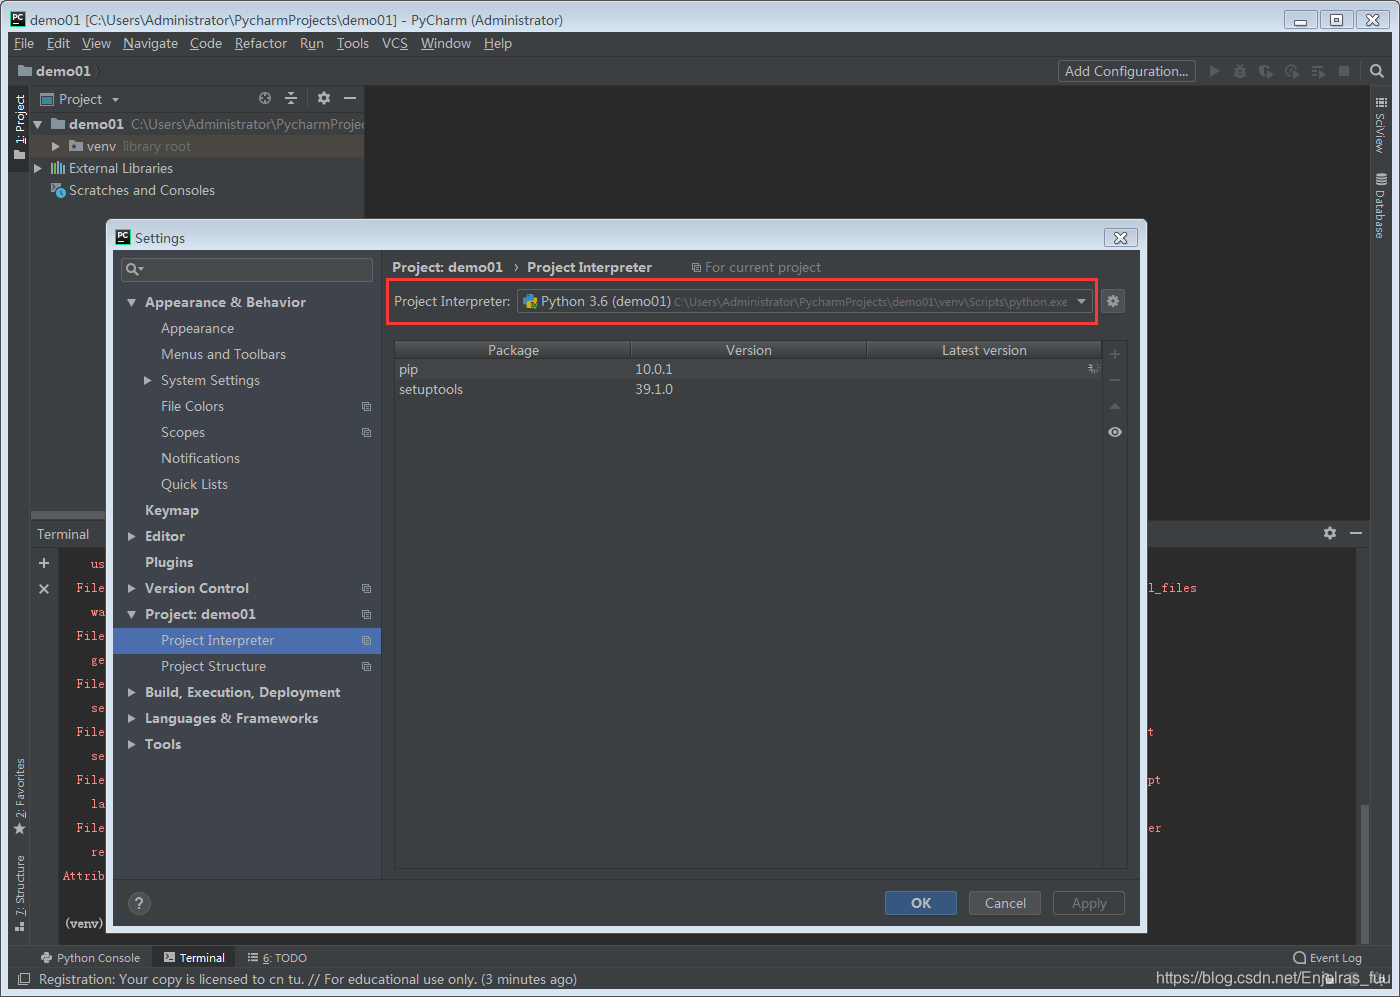The height and width of the screenshot is (997, 1400).
Task: Click Add Configuration button
Action: (x=1127, y=71)
